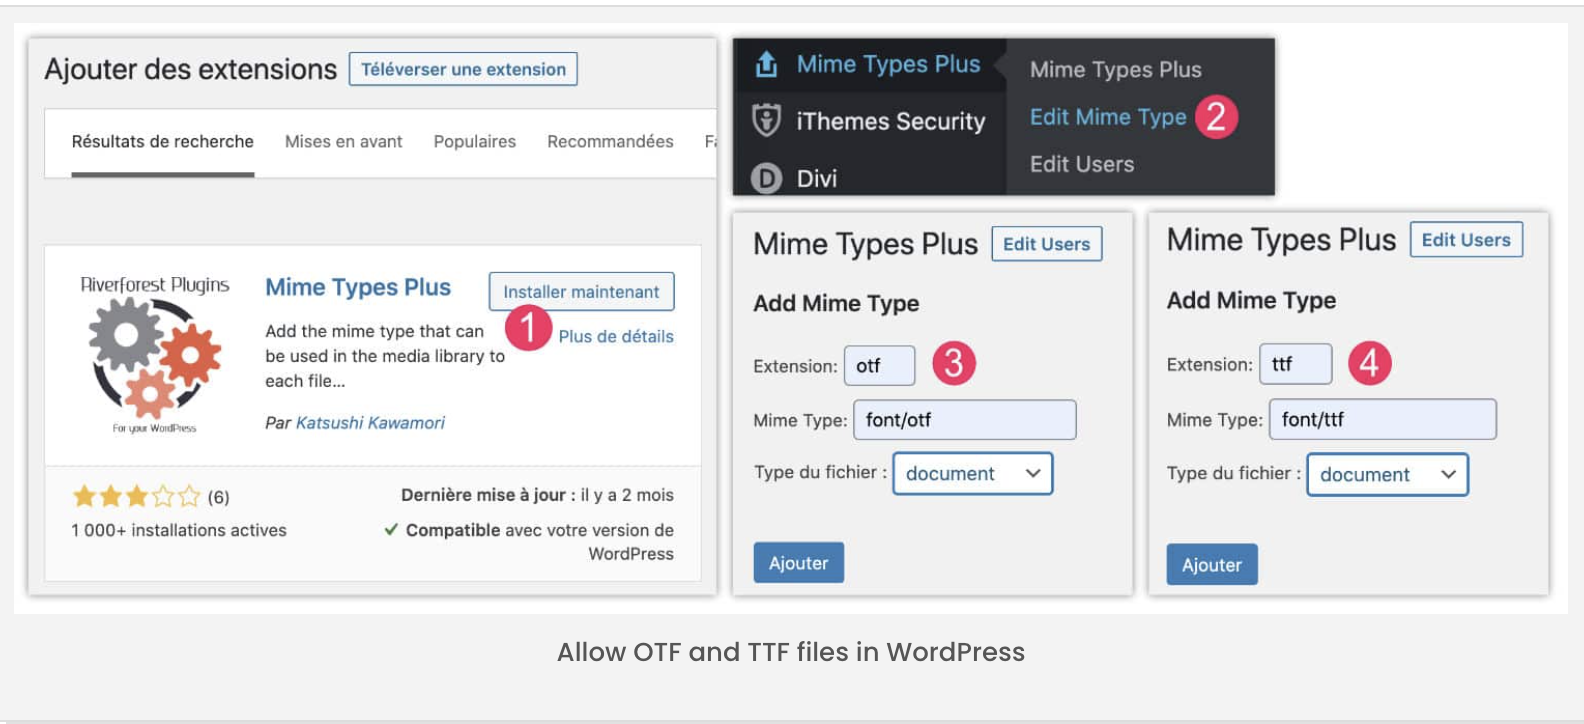This screenshot has height=724, width=1584.
Task: Open iThemes Security menu item
Action: point(890,121)
